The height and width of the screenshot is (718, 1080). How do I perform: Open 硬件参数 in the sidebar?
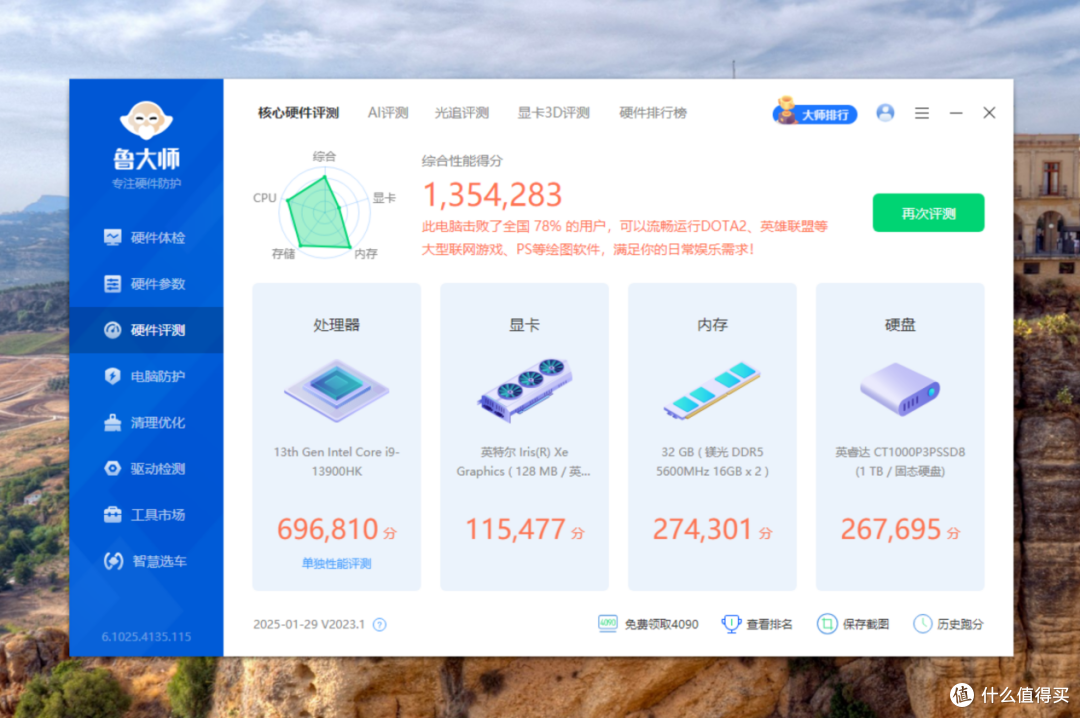[146, 284]
